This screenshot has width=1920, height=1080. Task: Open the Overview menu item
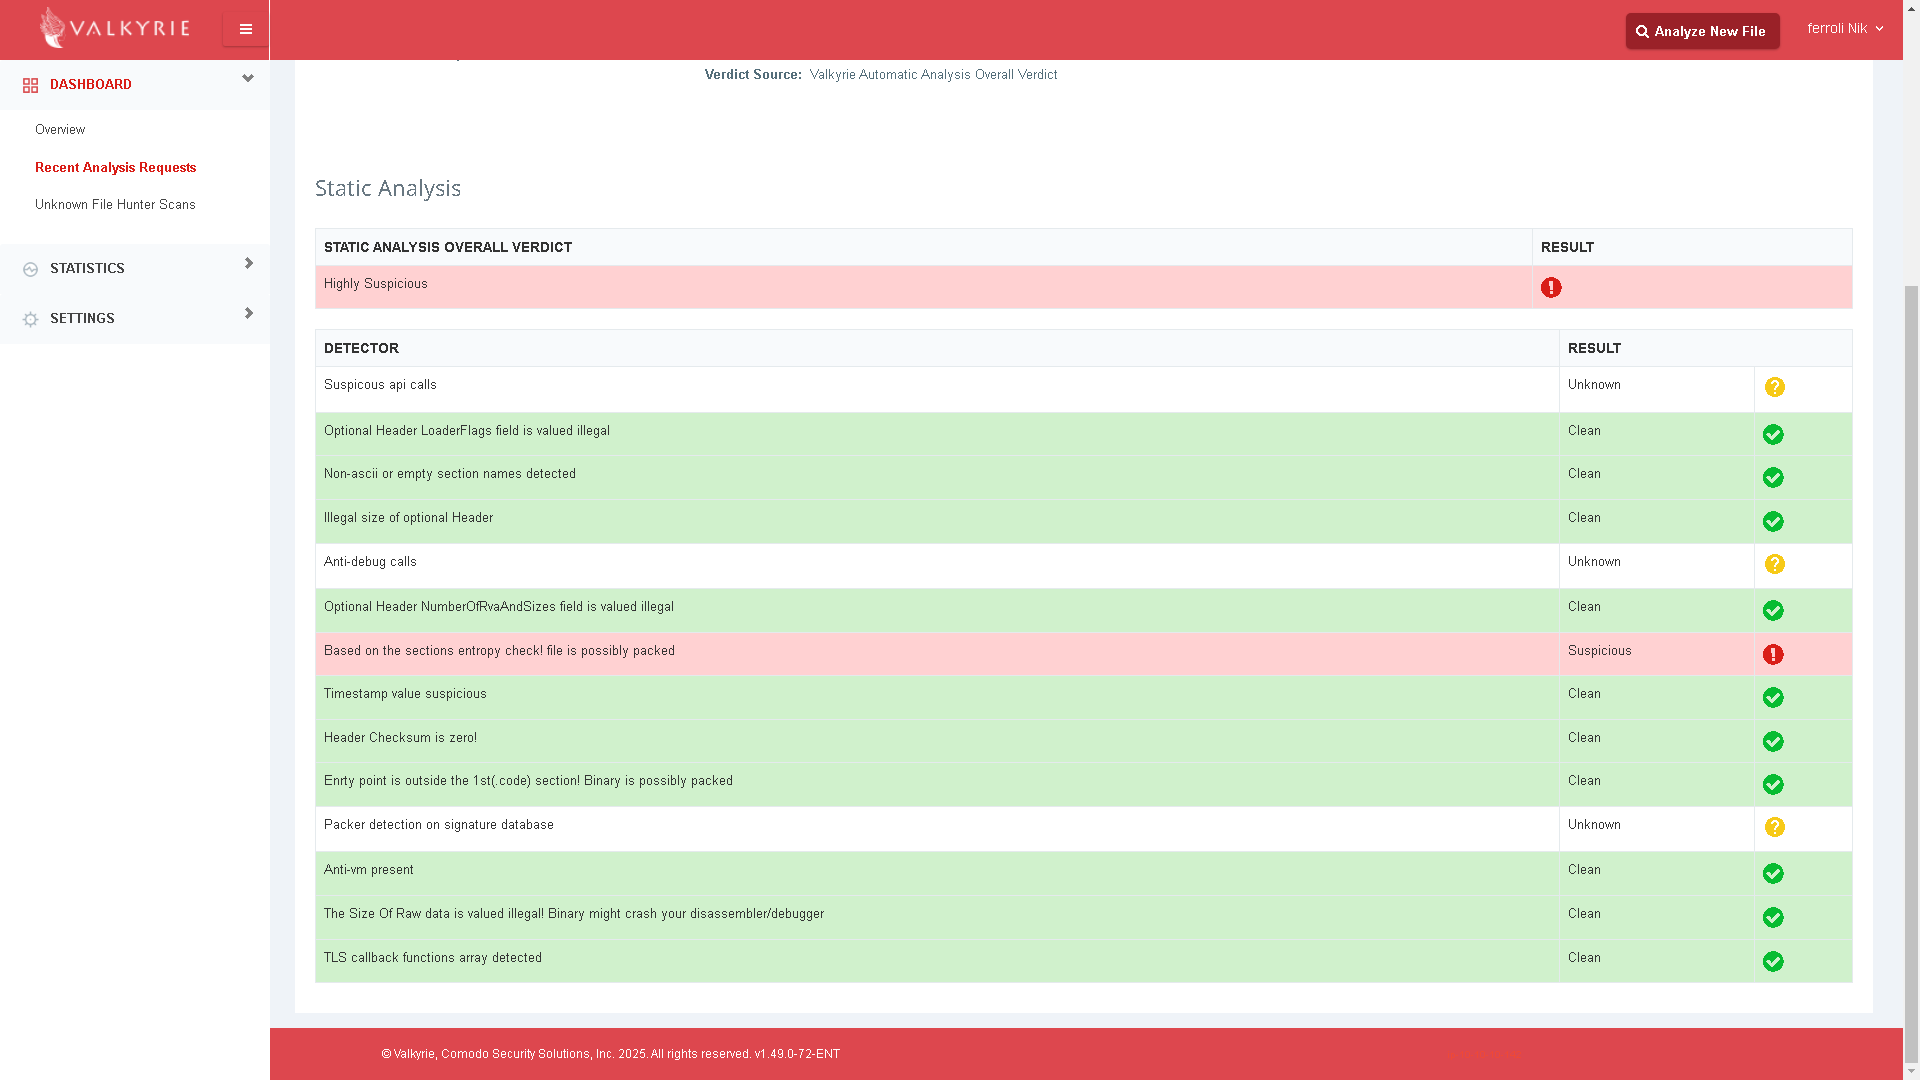pos(60,130)
